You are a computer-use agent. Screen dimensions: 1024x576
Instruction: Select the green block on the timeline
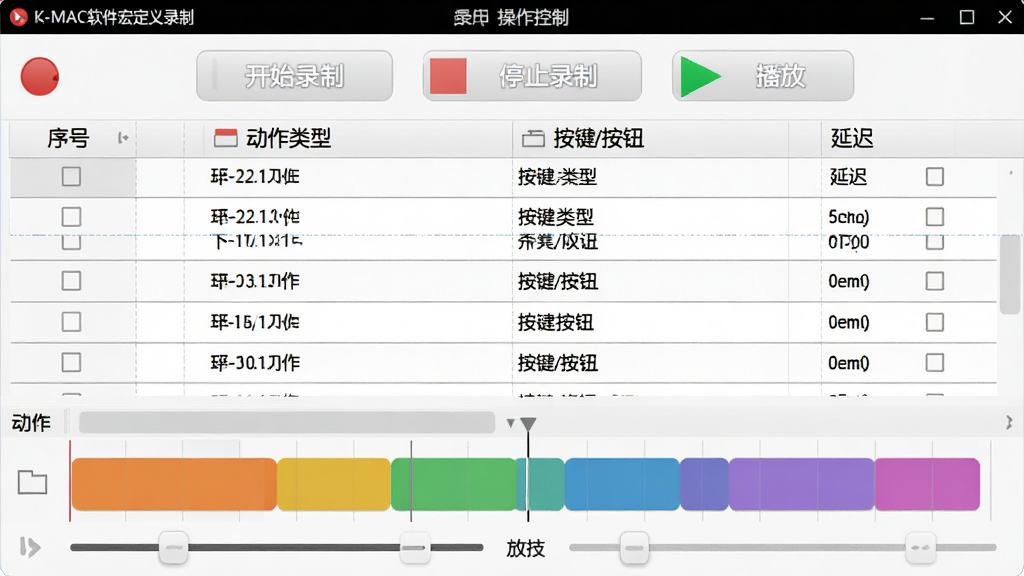(454, 484)
